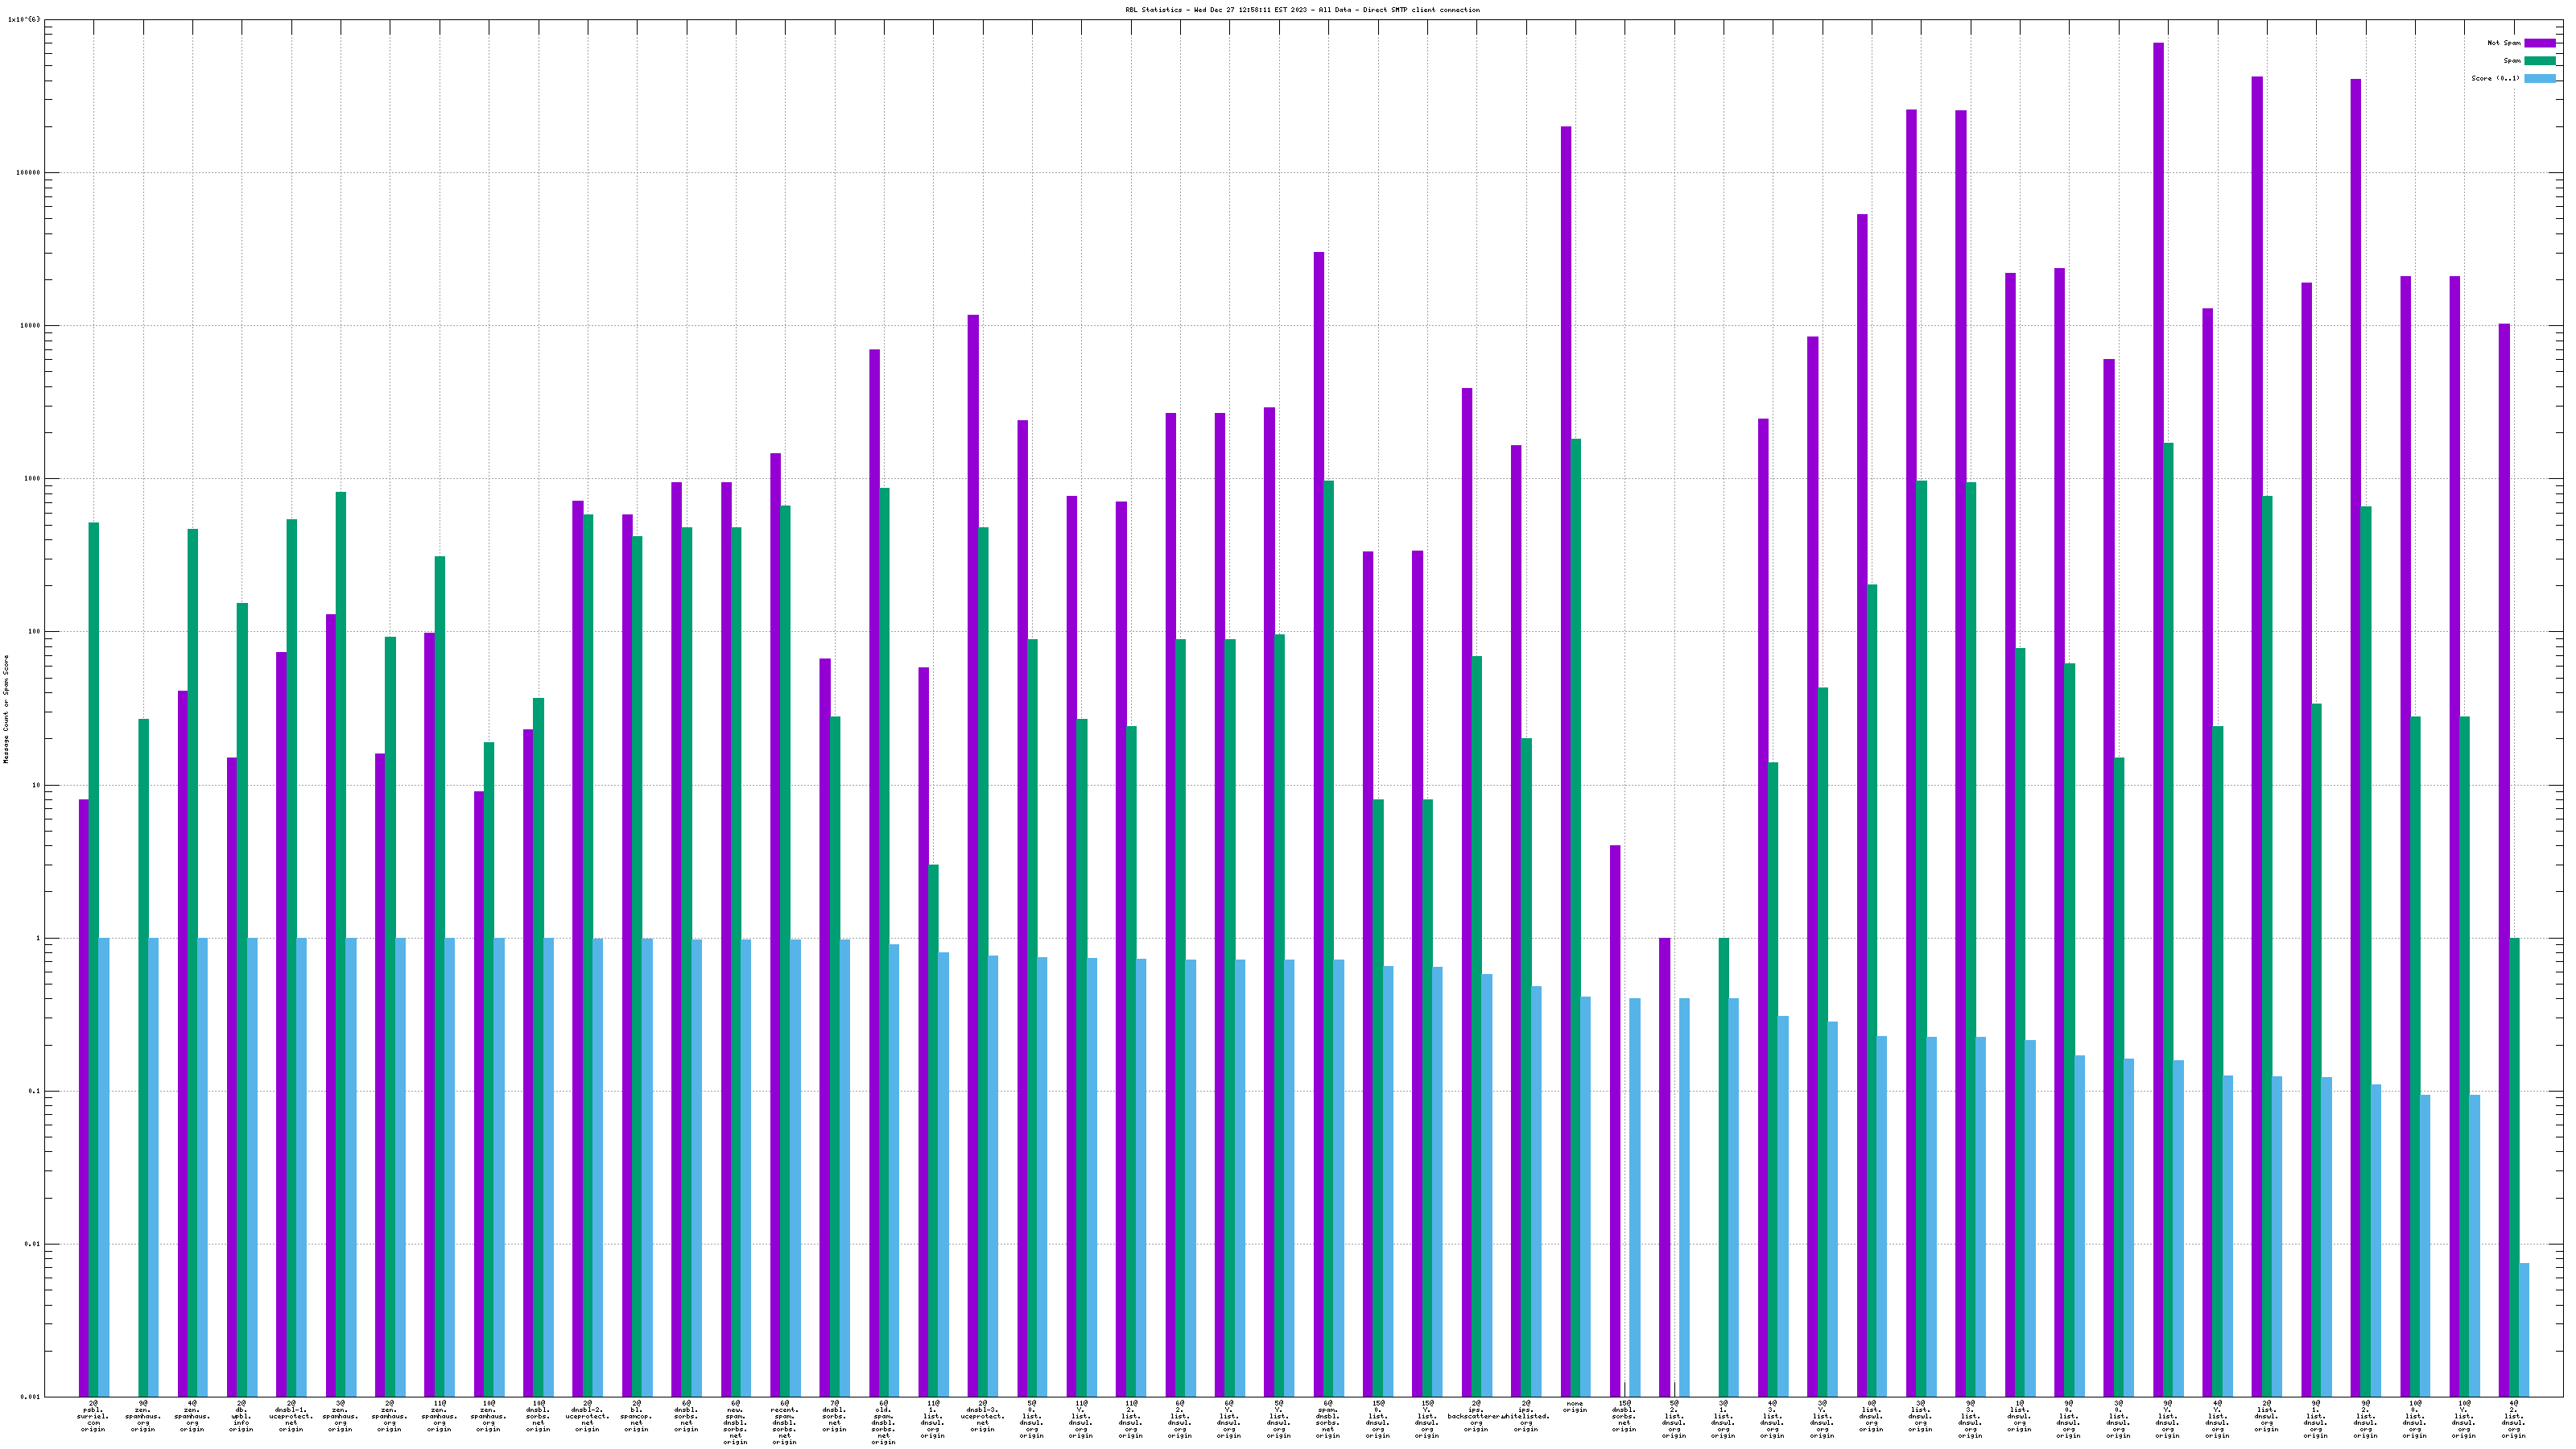The height and width of the screenshot is (1449, 2576).
Task: Click the shortest blue Score bar at far right
Action: coord(2524,1330)
